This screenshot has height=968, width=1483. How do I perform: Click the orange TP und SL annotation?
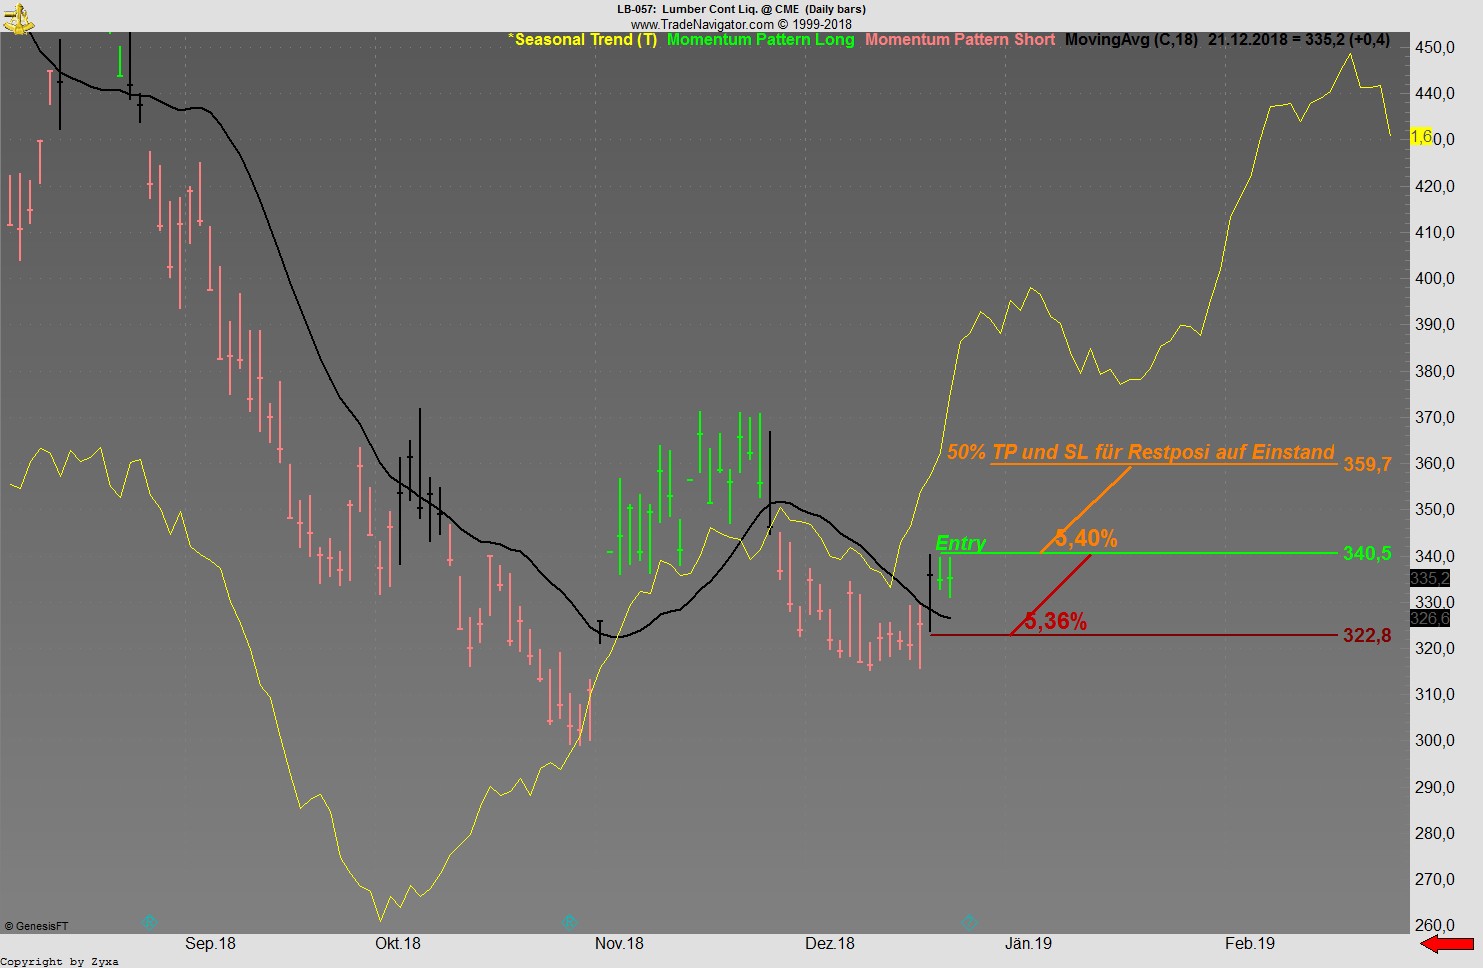point(1140,452)
